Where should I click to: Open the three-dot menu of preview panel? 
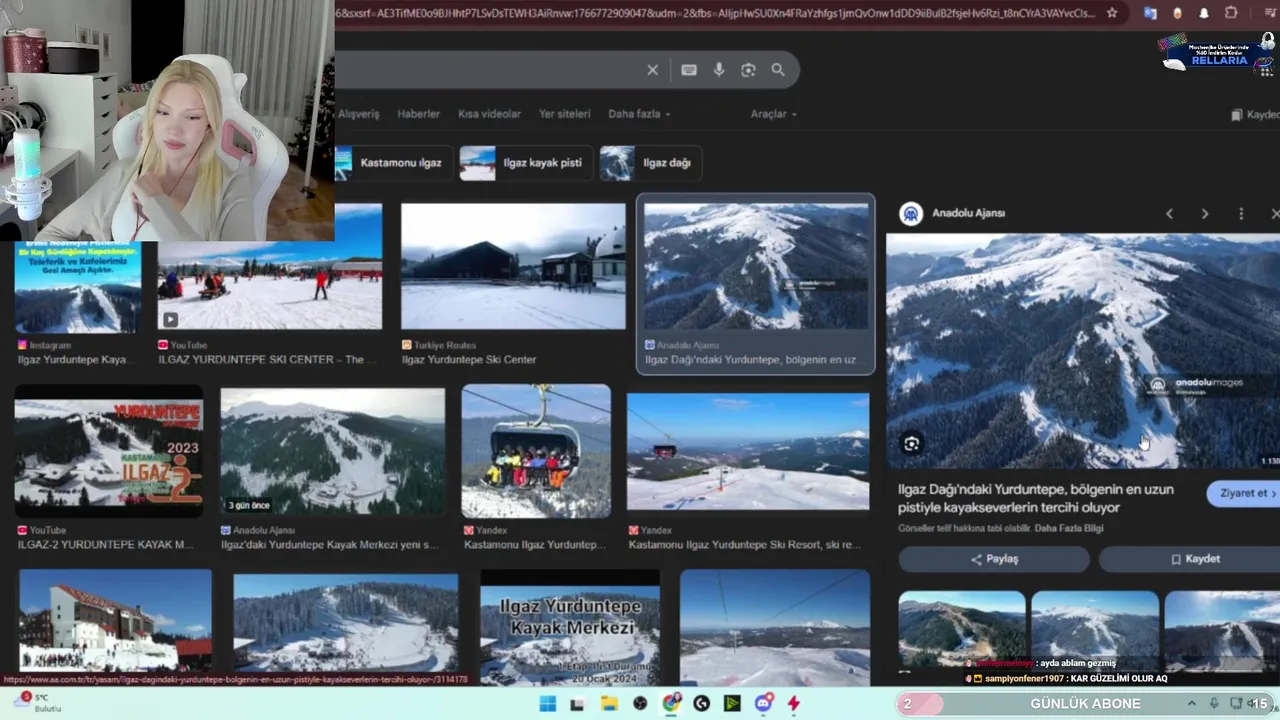(x=1241, y=214)
